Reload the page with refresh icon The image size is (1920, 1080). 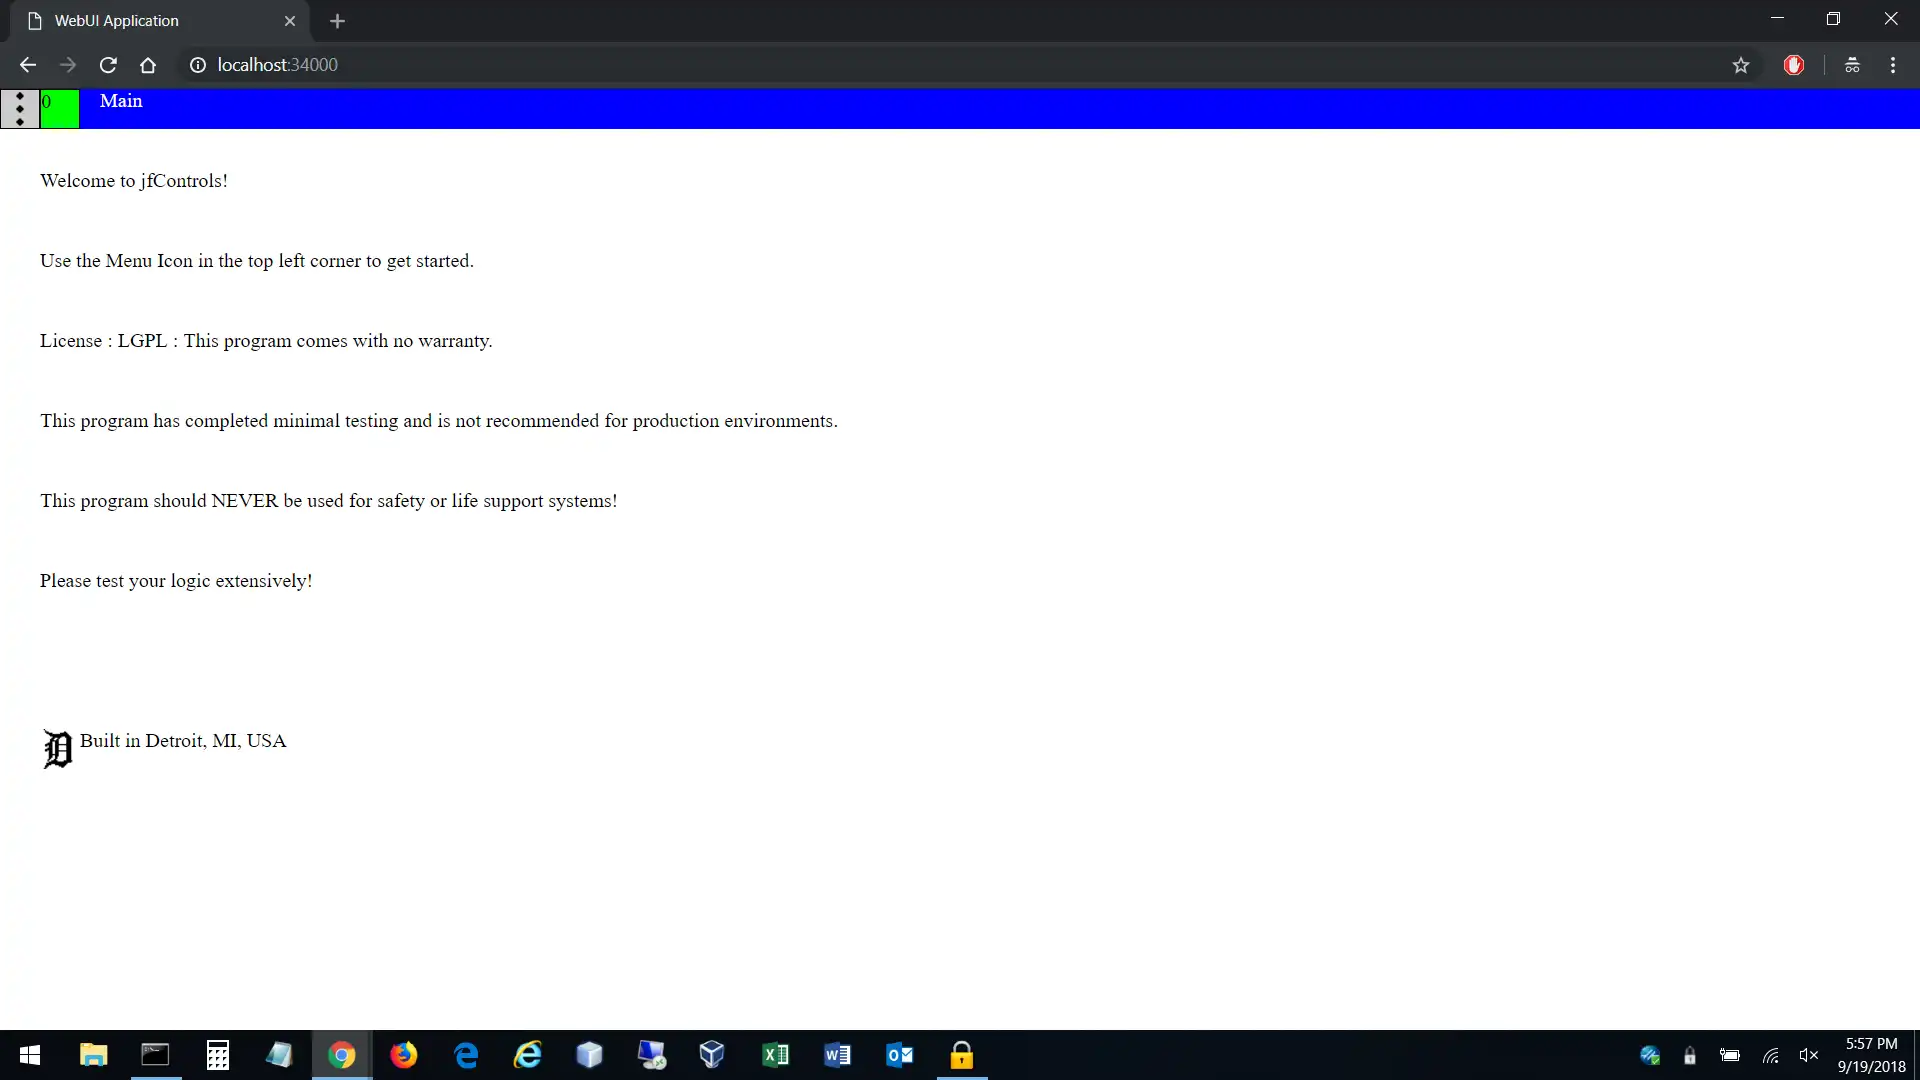108,65
